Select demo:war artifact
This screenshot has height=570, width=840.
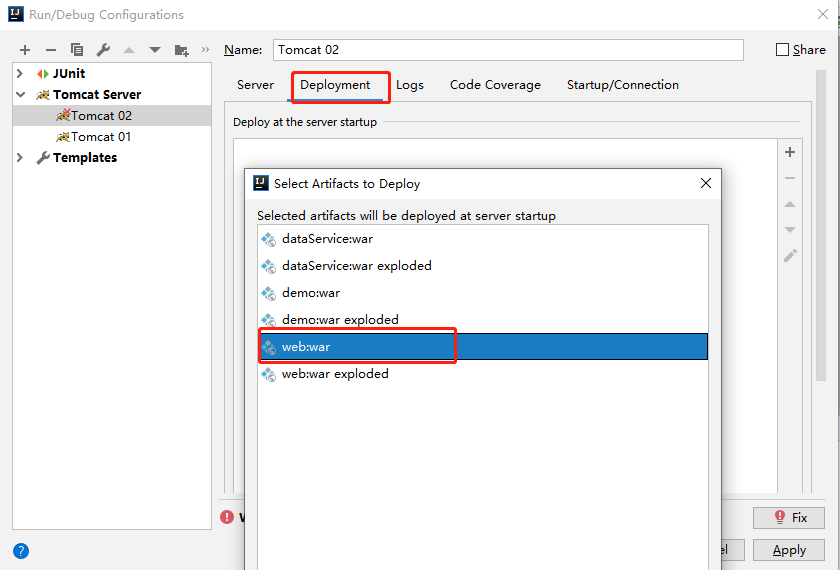point(483,293)
